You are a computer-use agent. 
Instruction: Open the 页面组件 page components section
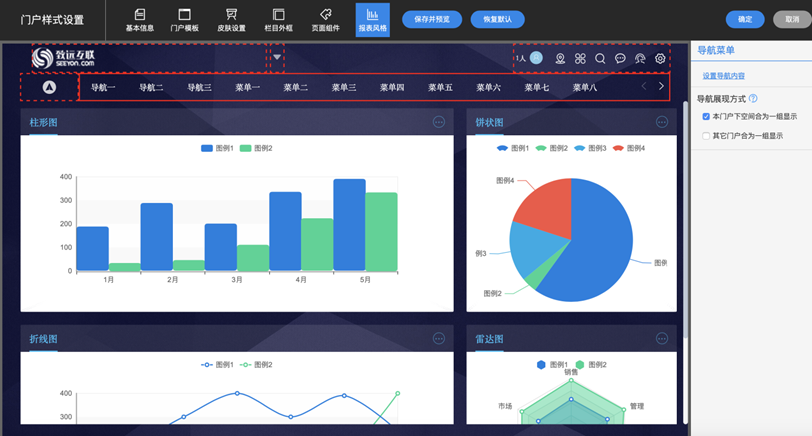[x=325, y=19]
